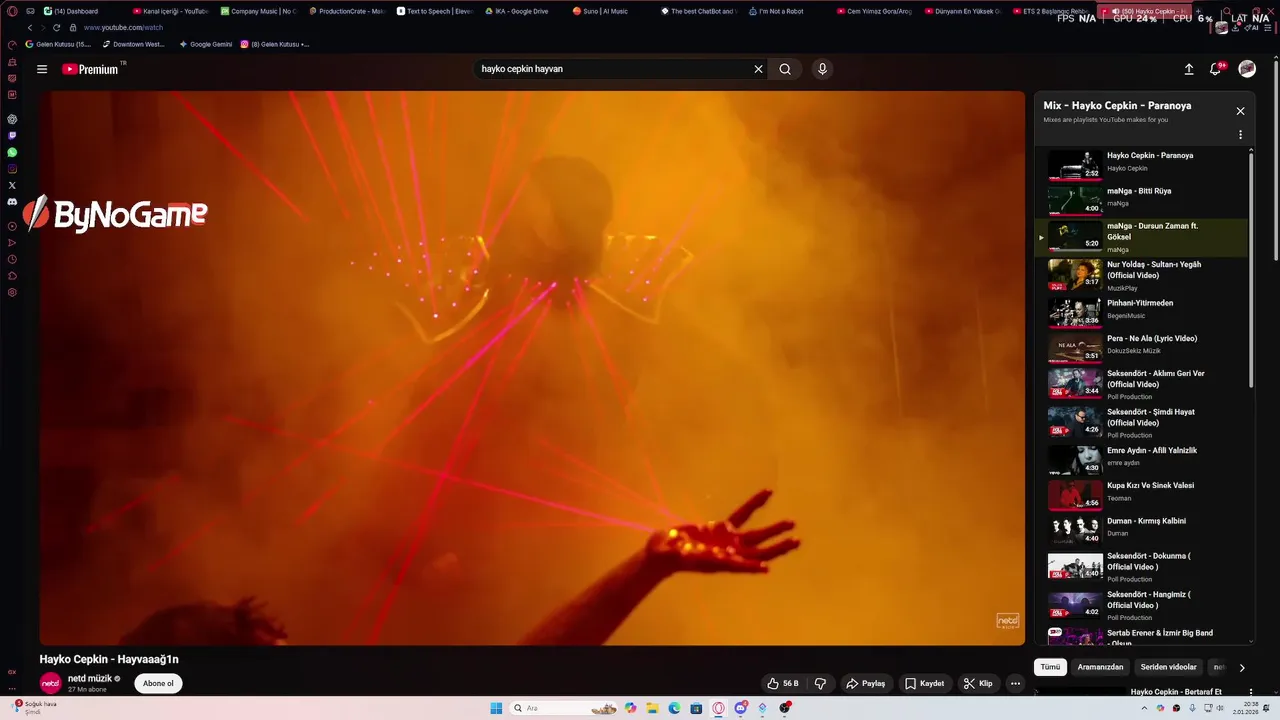Click the Mix playlist scrollbar
The image size is (1280, 720).
tap(1251, 270)
